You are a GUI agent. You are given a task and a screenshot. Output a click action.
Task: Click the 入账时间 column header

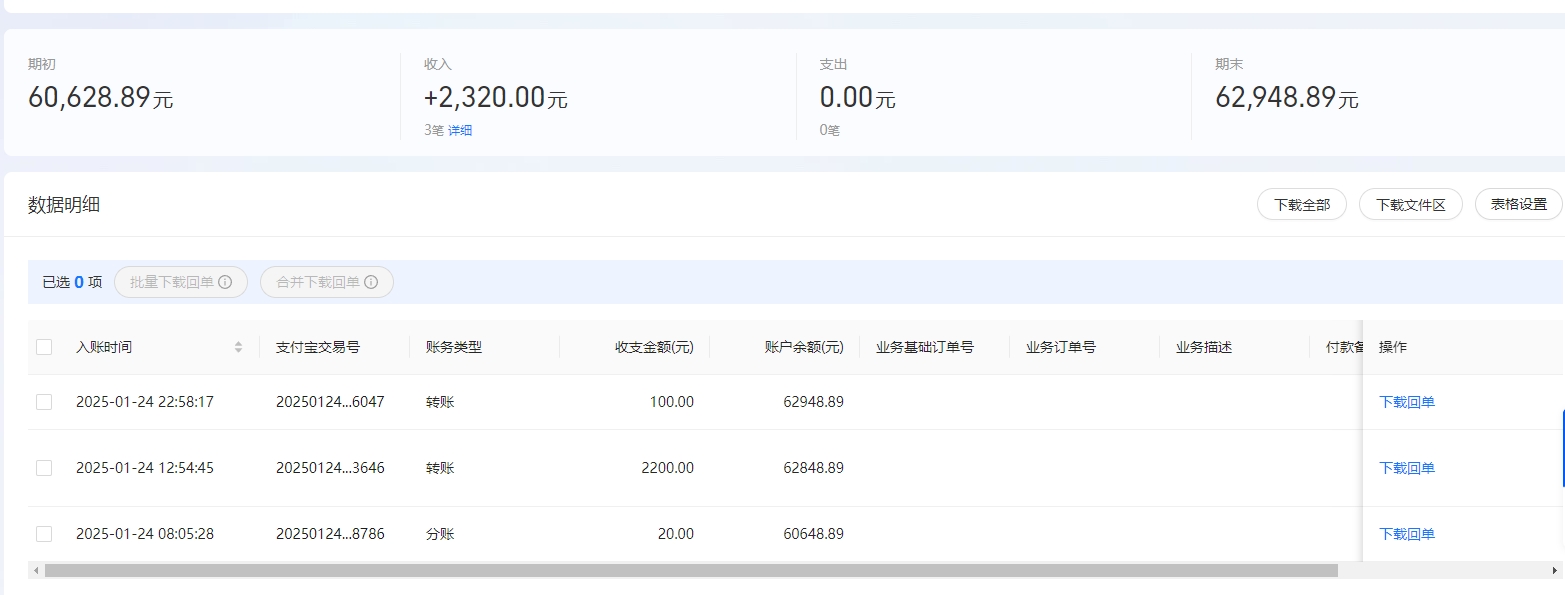104,347
